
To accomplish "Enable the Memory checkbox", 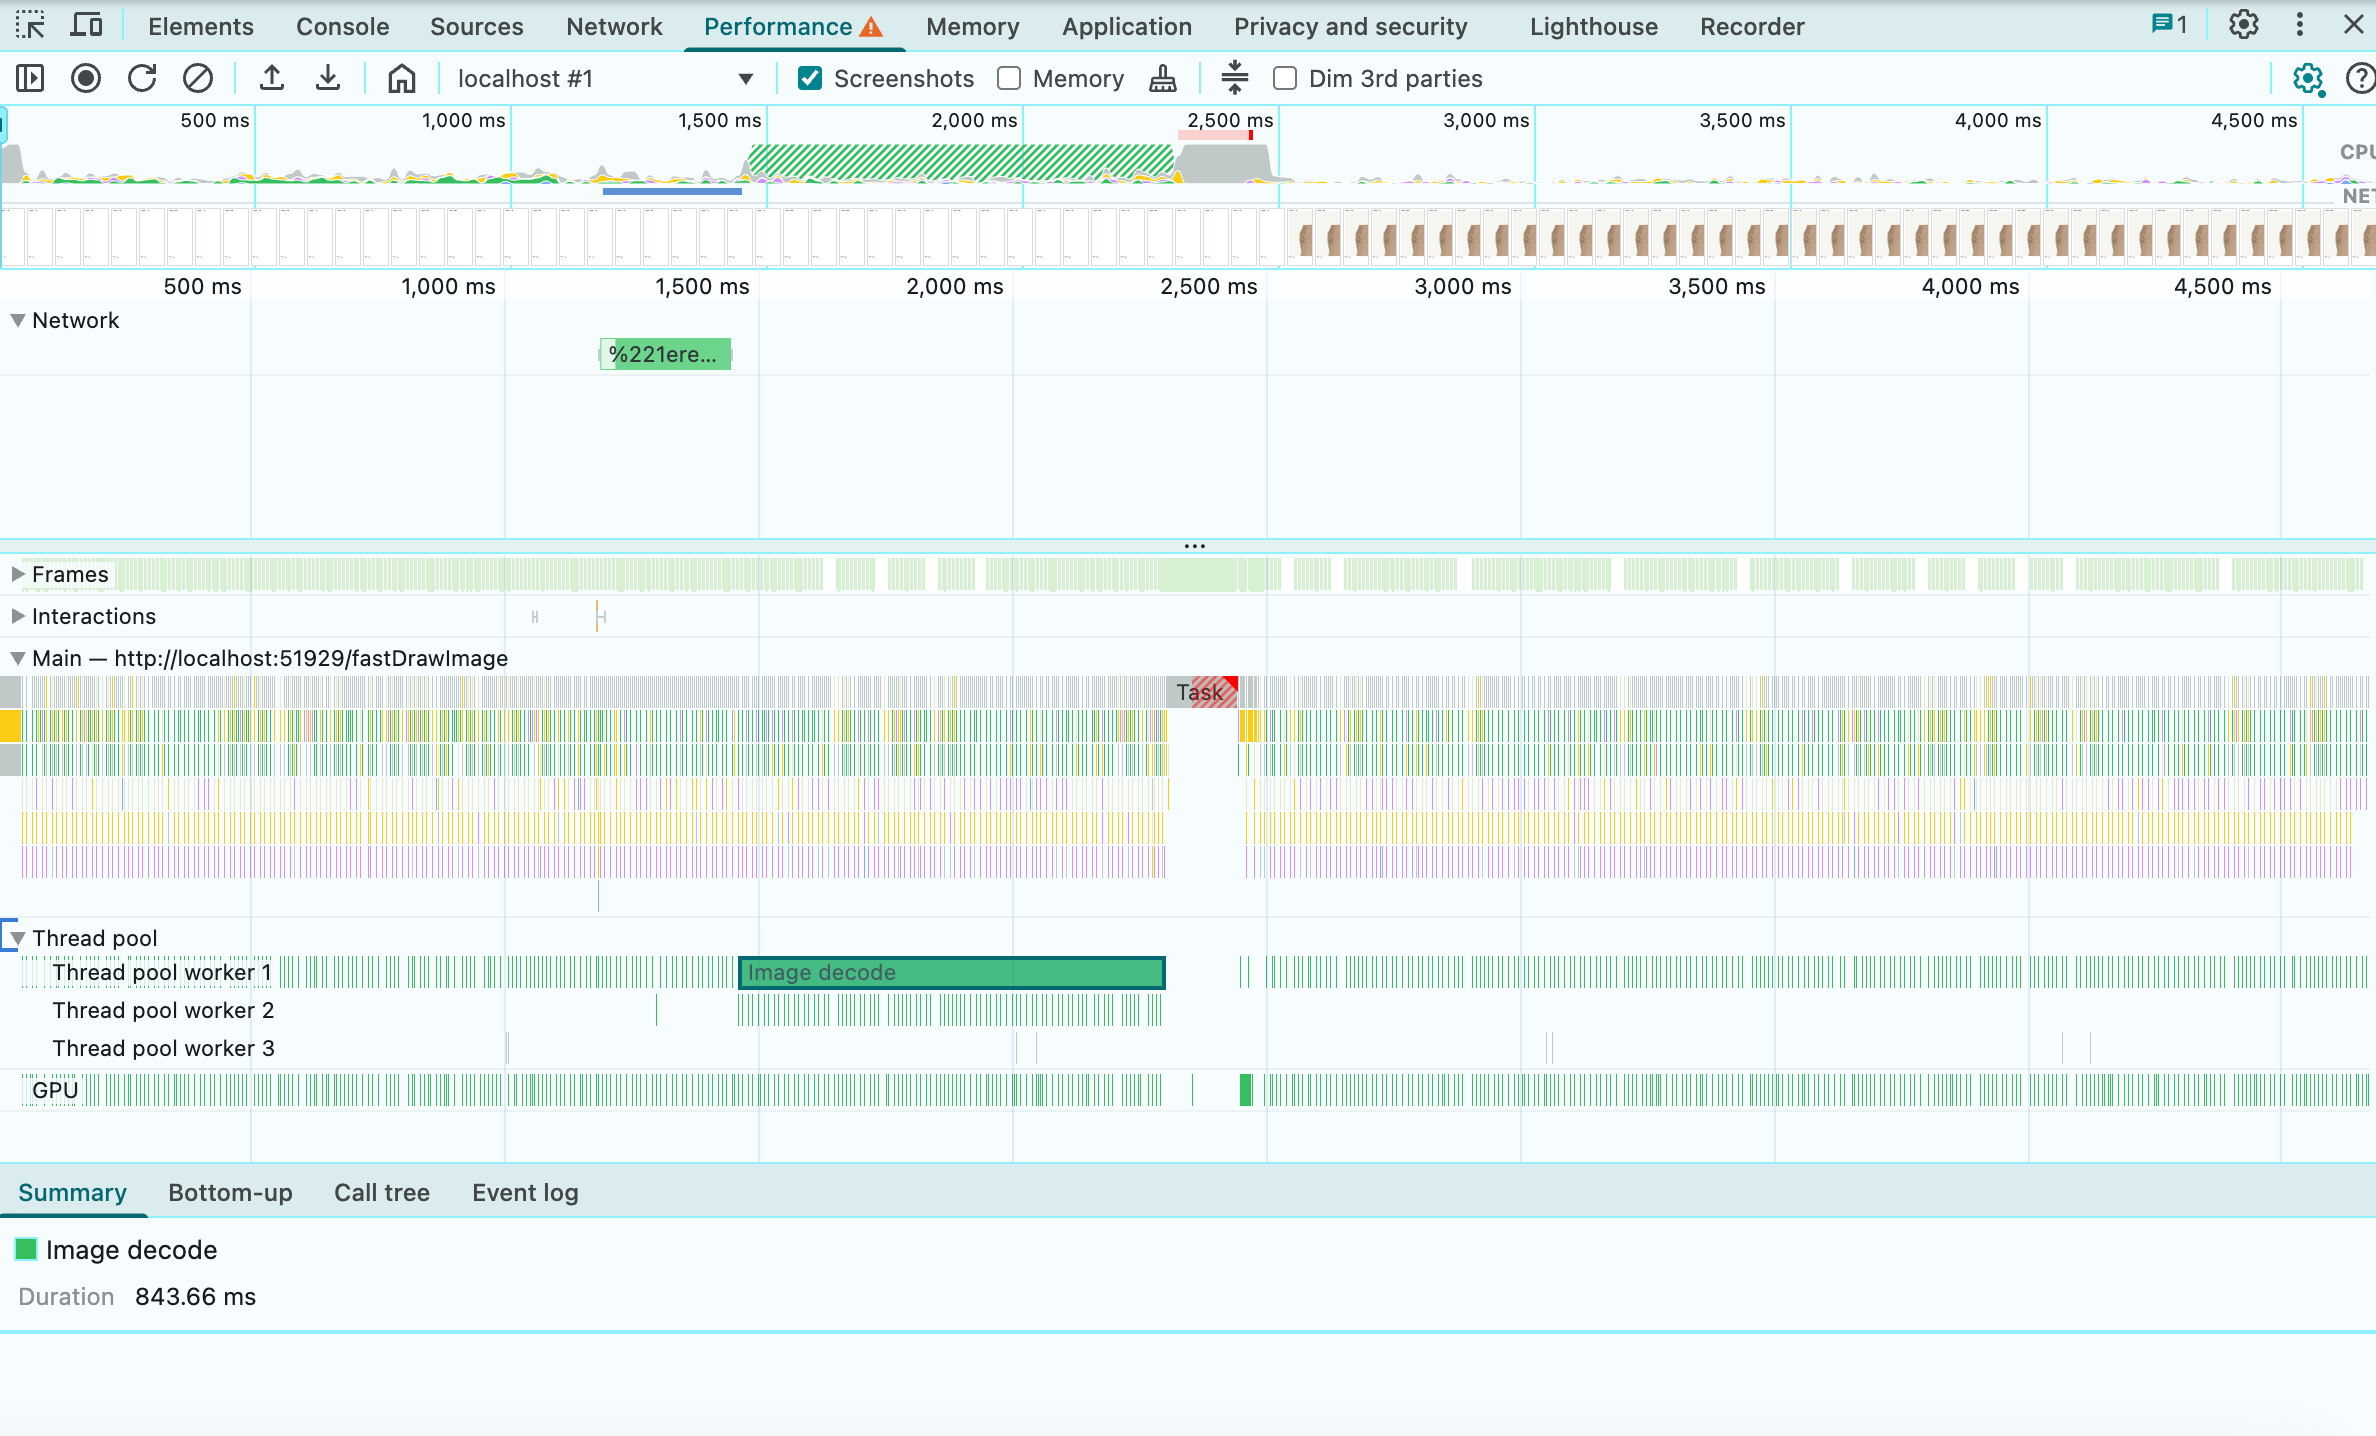I will click(x=1009, y=78).
